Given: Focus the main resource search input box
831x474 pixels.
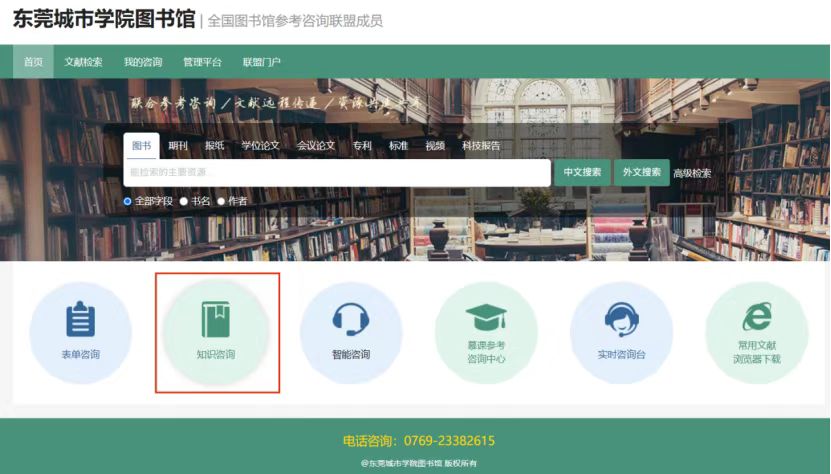Looking at the screenshot, I should coord(337,172).
